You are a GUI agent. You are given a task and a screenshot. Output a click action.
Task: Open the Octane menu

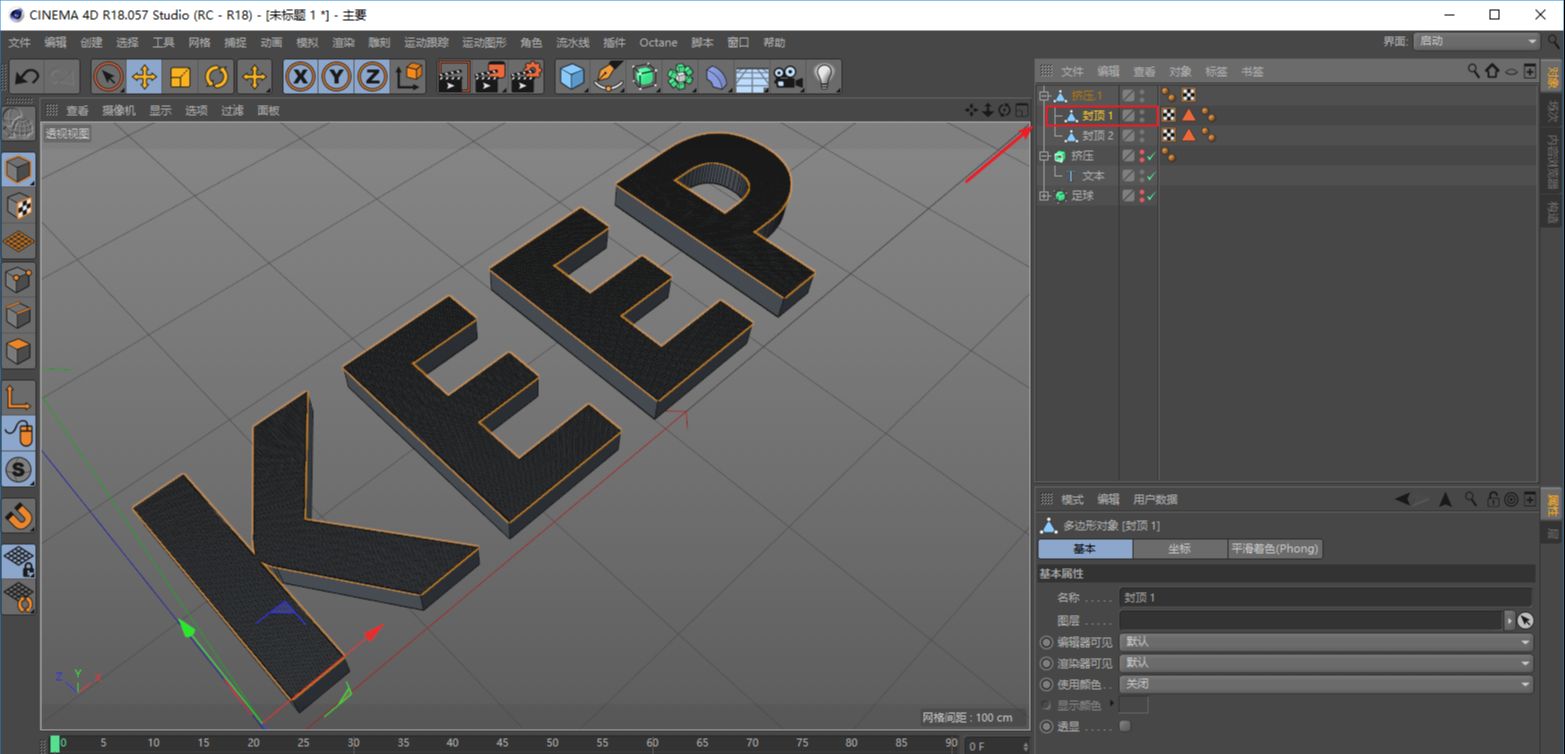coord(658,43)
